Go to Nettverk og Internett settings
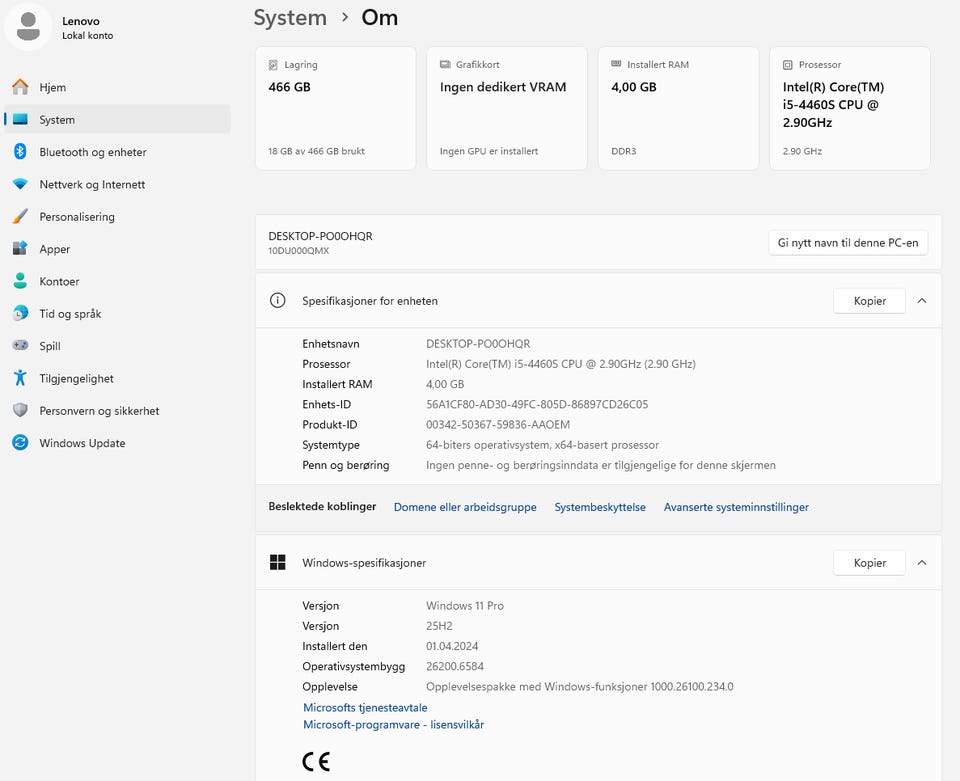Viewport: 960px width, 781px height. [117, 184]
